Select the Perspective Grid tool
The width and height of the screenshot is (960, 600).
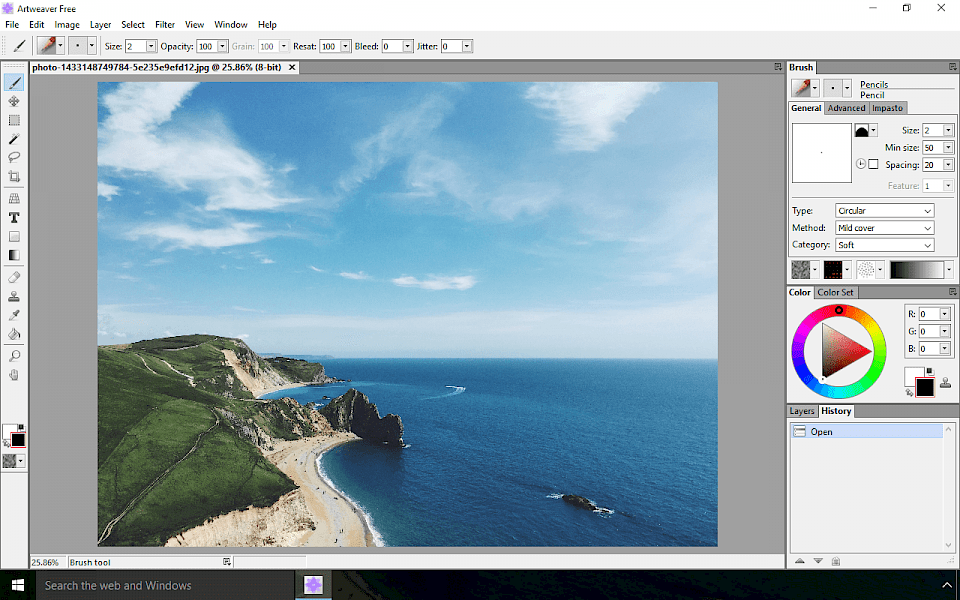13,198
